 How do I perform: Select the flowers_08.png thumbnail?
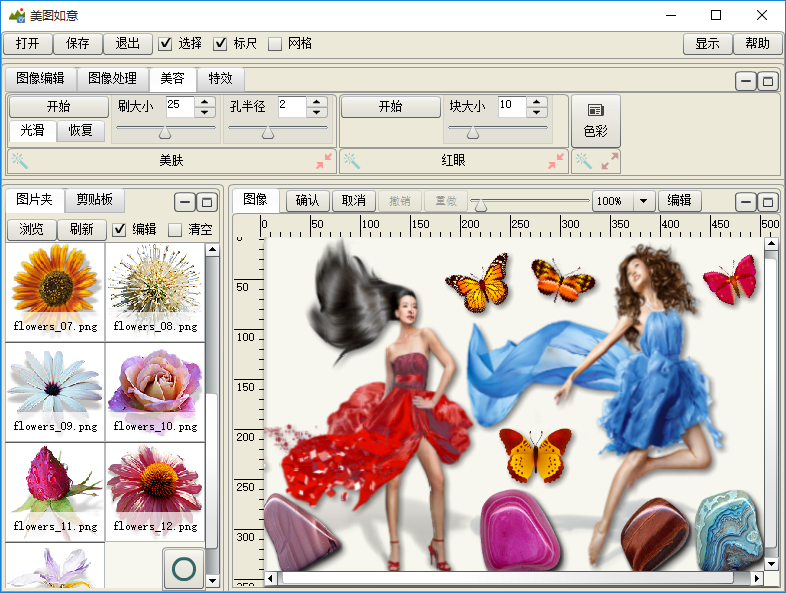coord(155,293)
